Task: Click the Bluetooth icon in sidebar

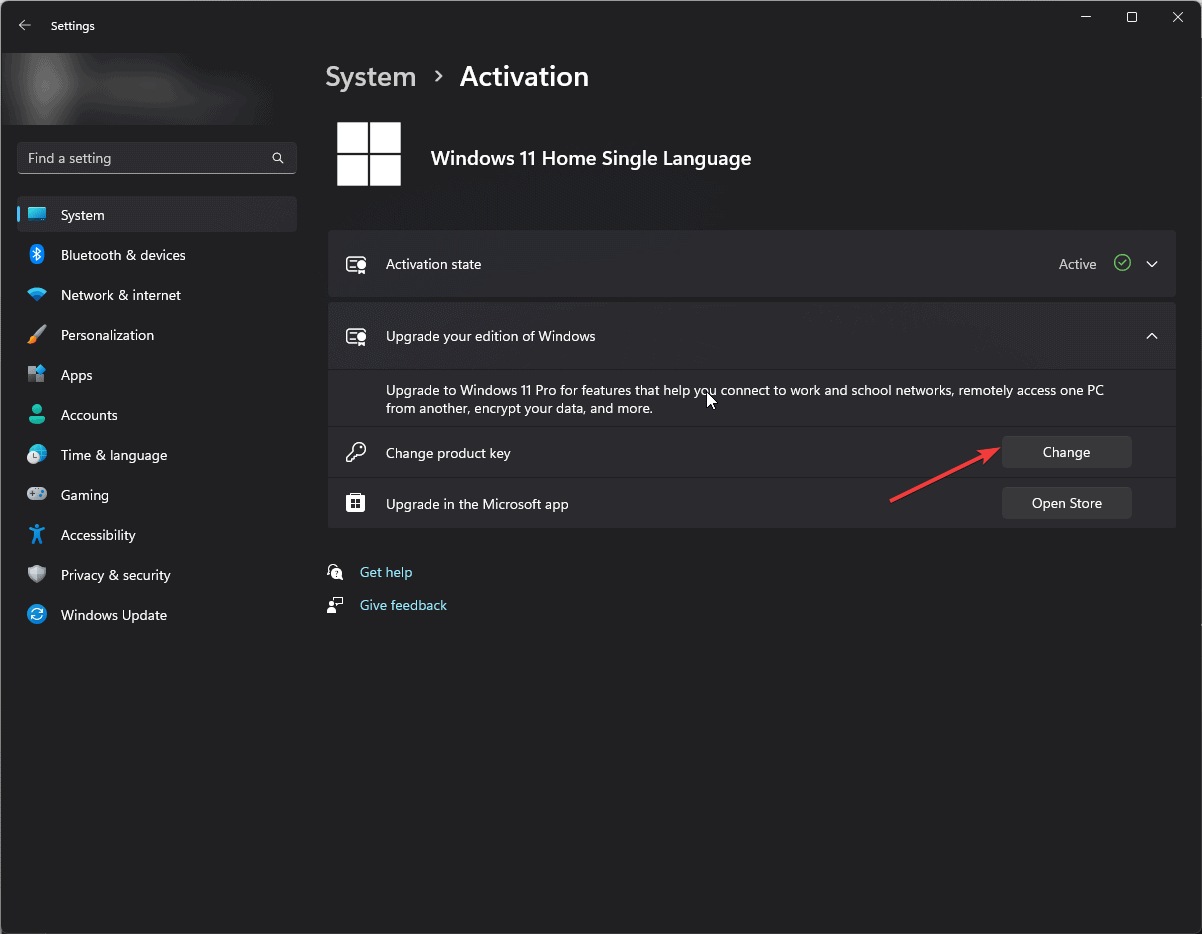Action: [37, 255]
